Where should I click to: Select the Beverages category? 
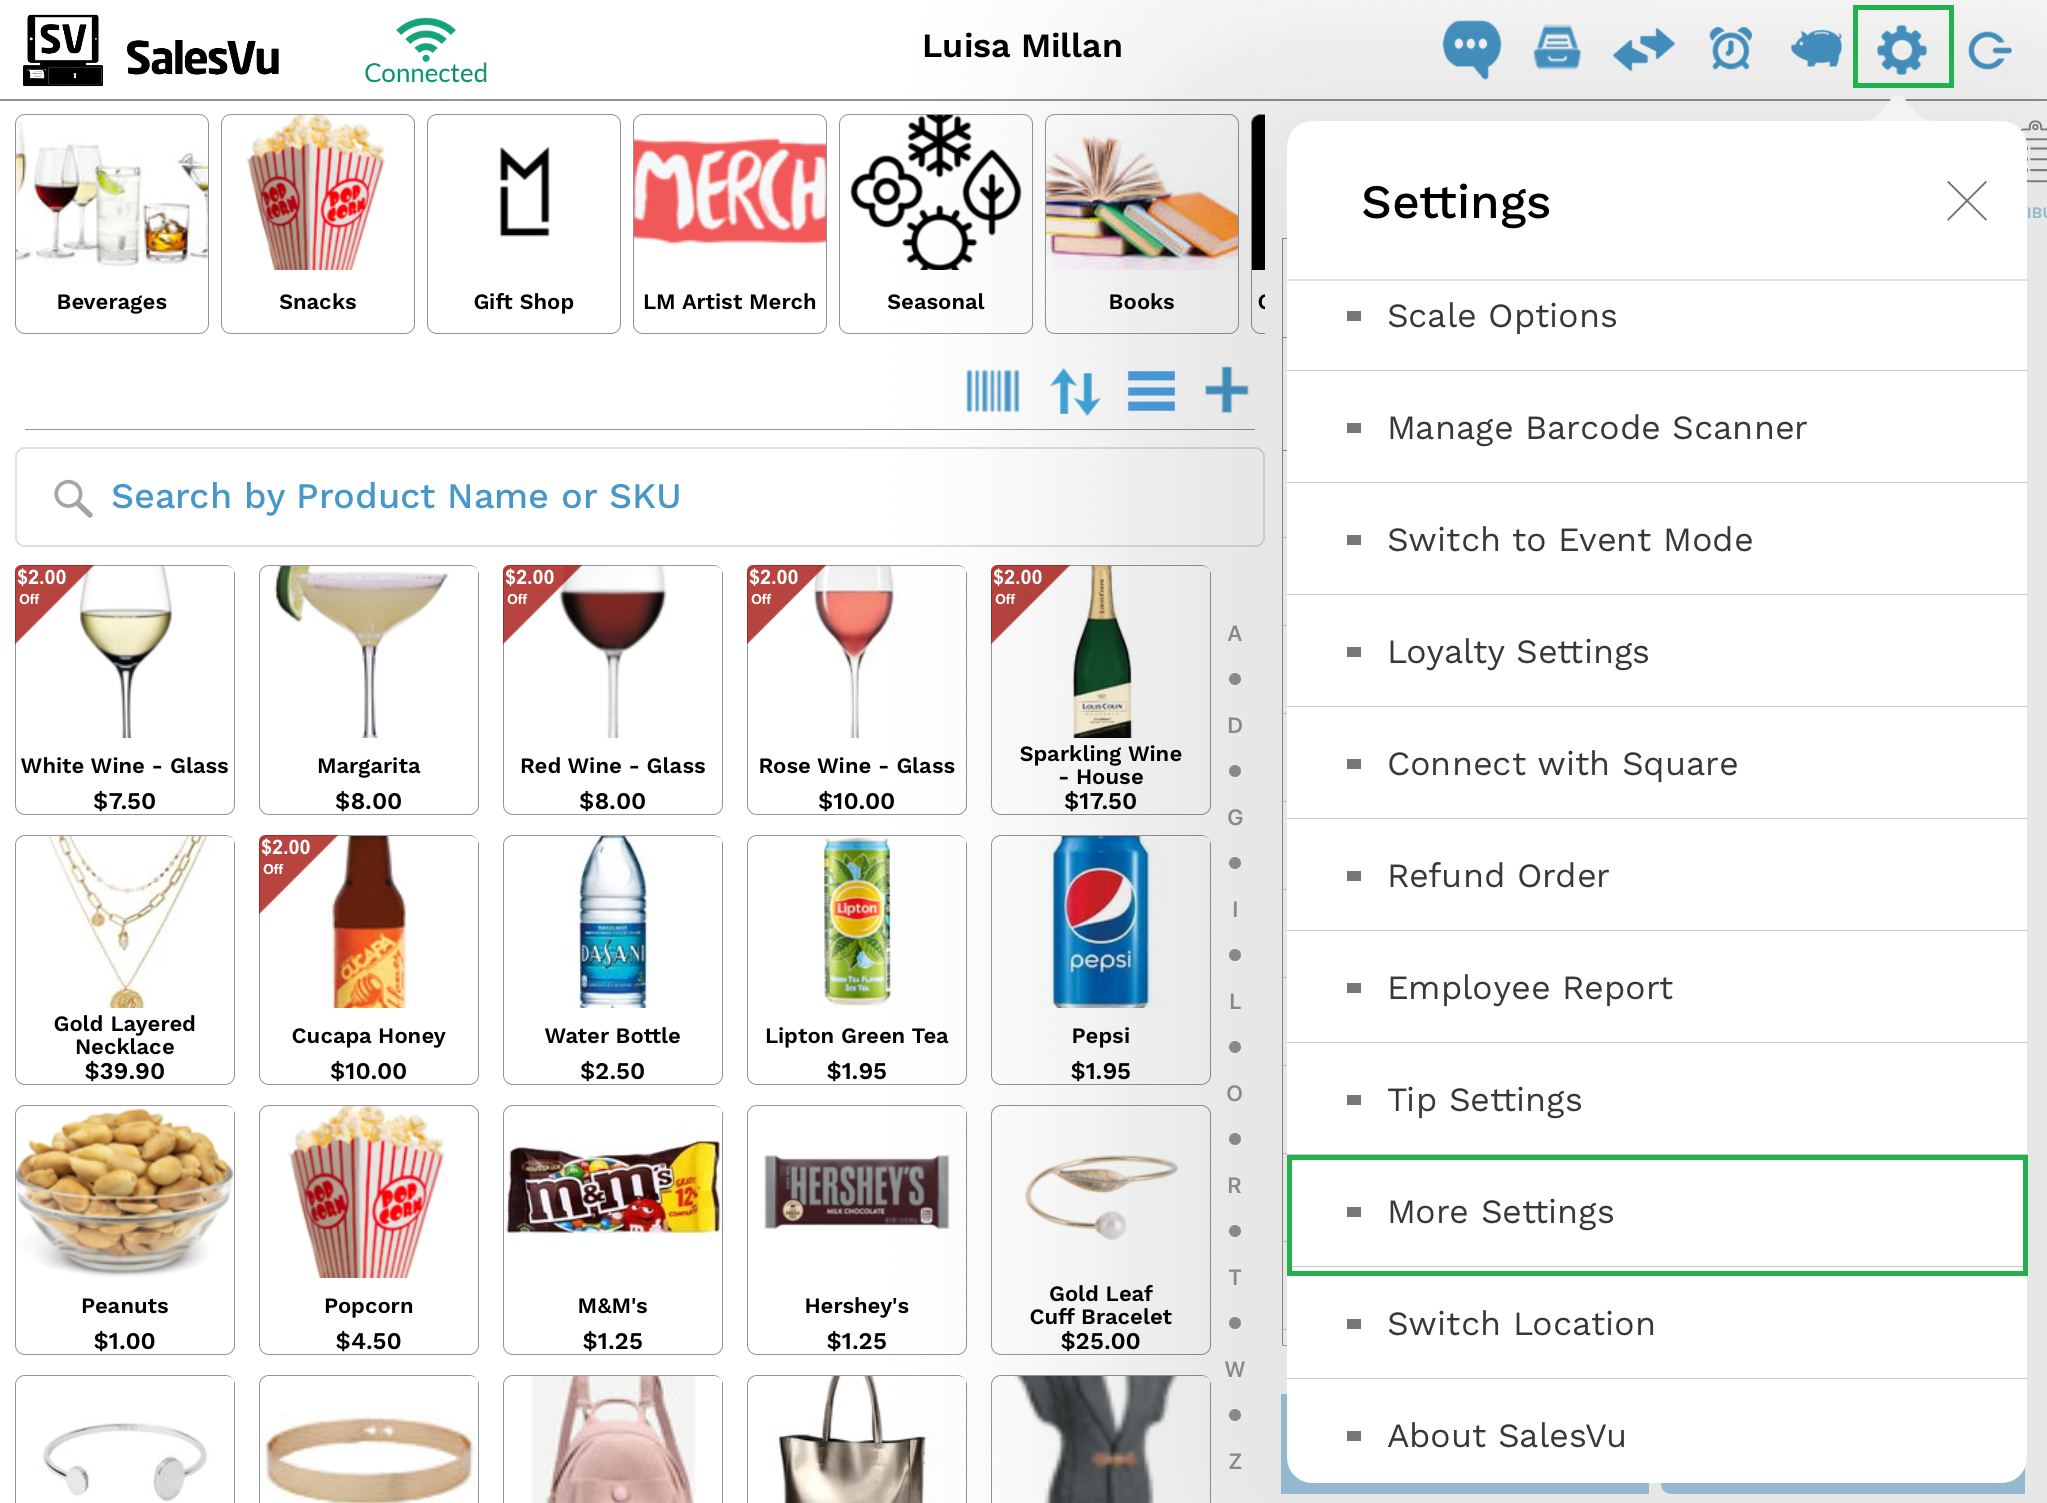point(112,224)
